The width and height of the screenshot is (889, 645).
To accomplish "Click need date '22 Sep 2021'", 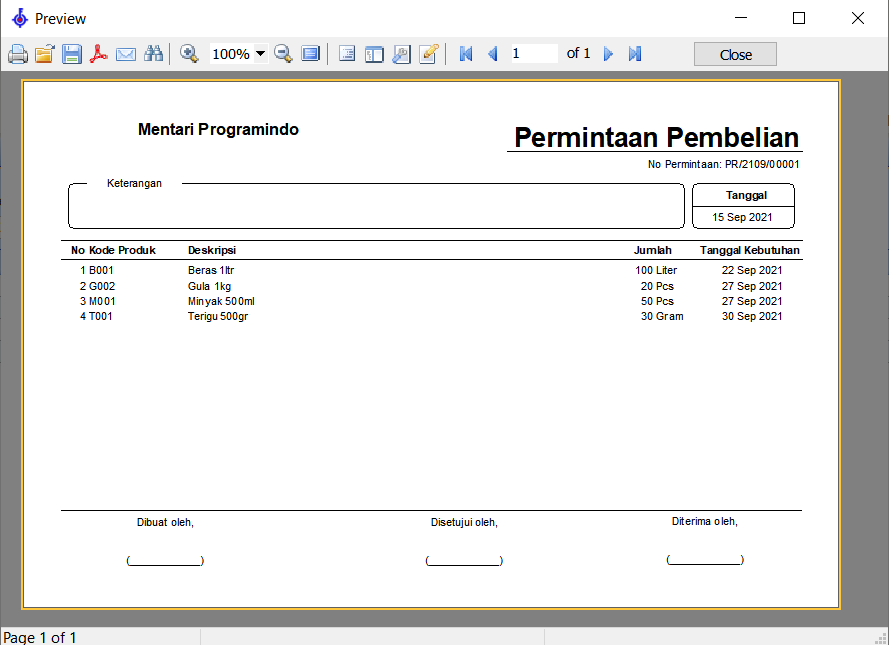I will pyautogui.click(x=752, y=270).
